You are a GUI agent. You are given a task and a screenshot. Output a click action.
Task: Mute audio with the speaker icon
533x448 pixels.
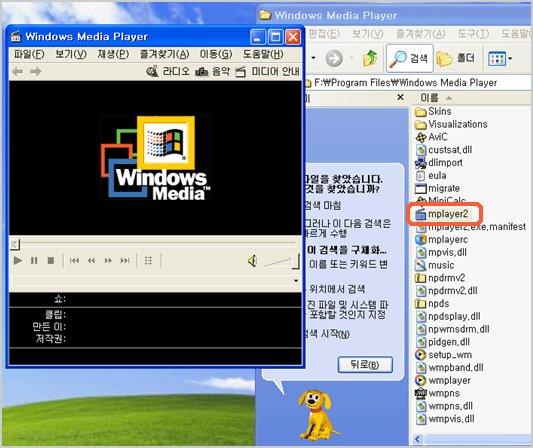tap(253, 261)
